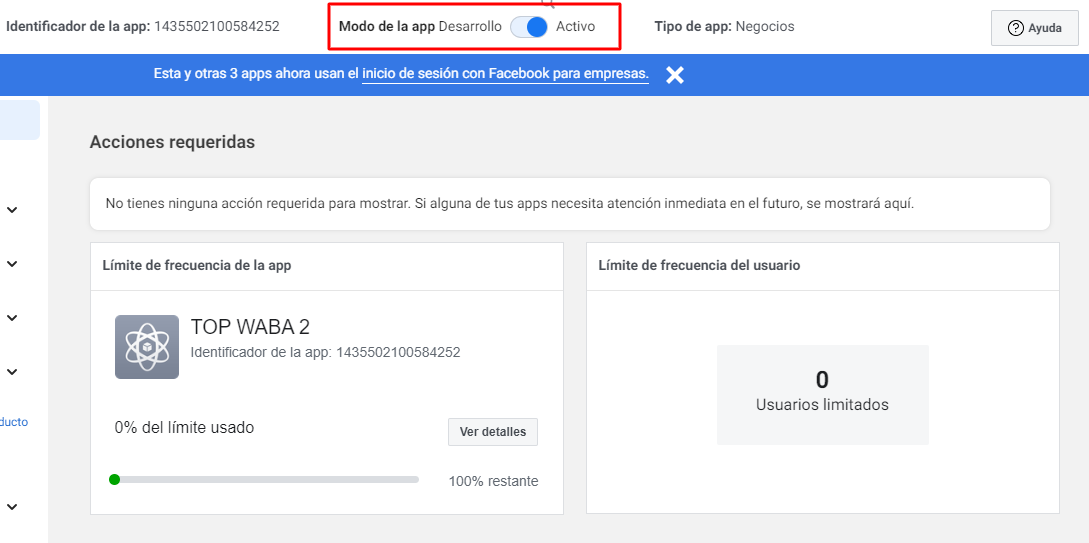This screenshot has width=1089, height=543.
Task: Expand the second chevron in left sidebar
Action: tap(12, 264)
